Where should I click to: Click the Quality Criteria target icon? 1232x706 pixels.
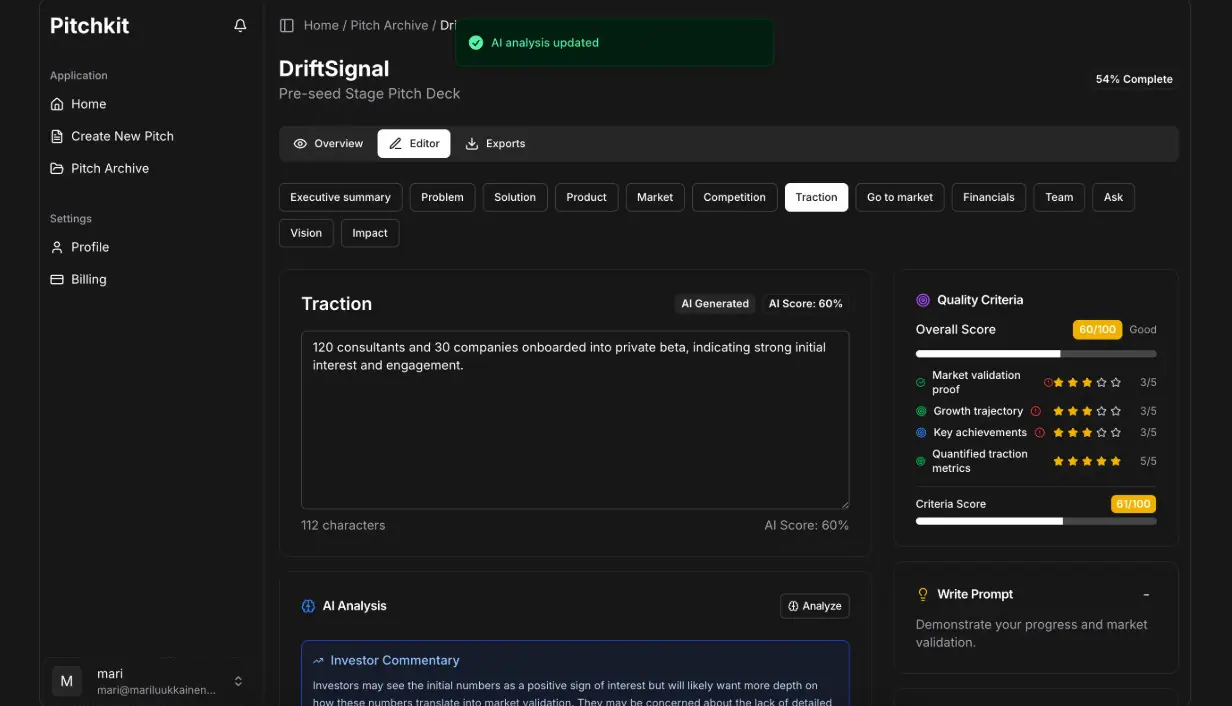923,300
